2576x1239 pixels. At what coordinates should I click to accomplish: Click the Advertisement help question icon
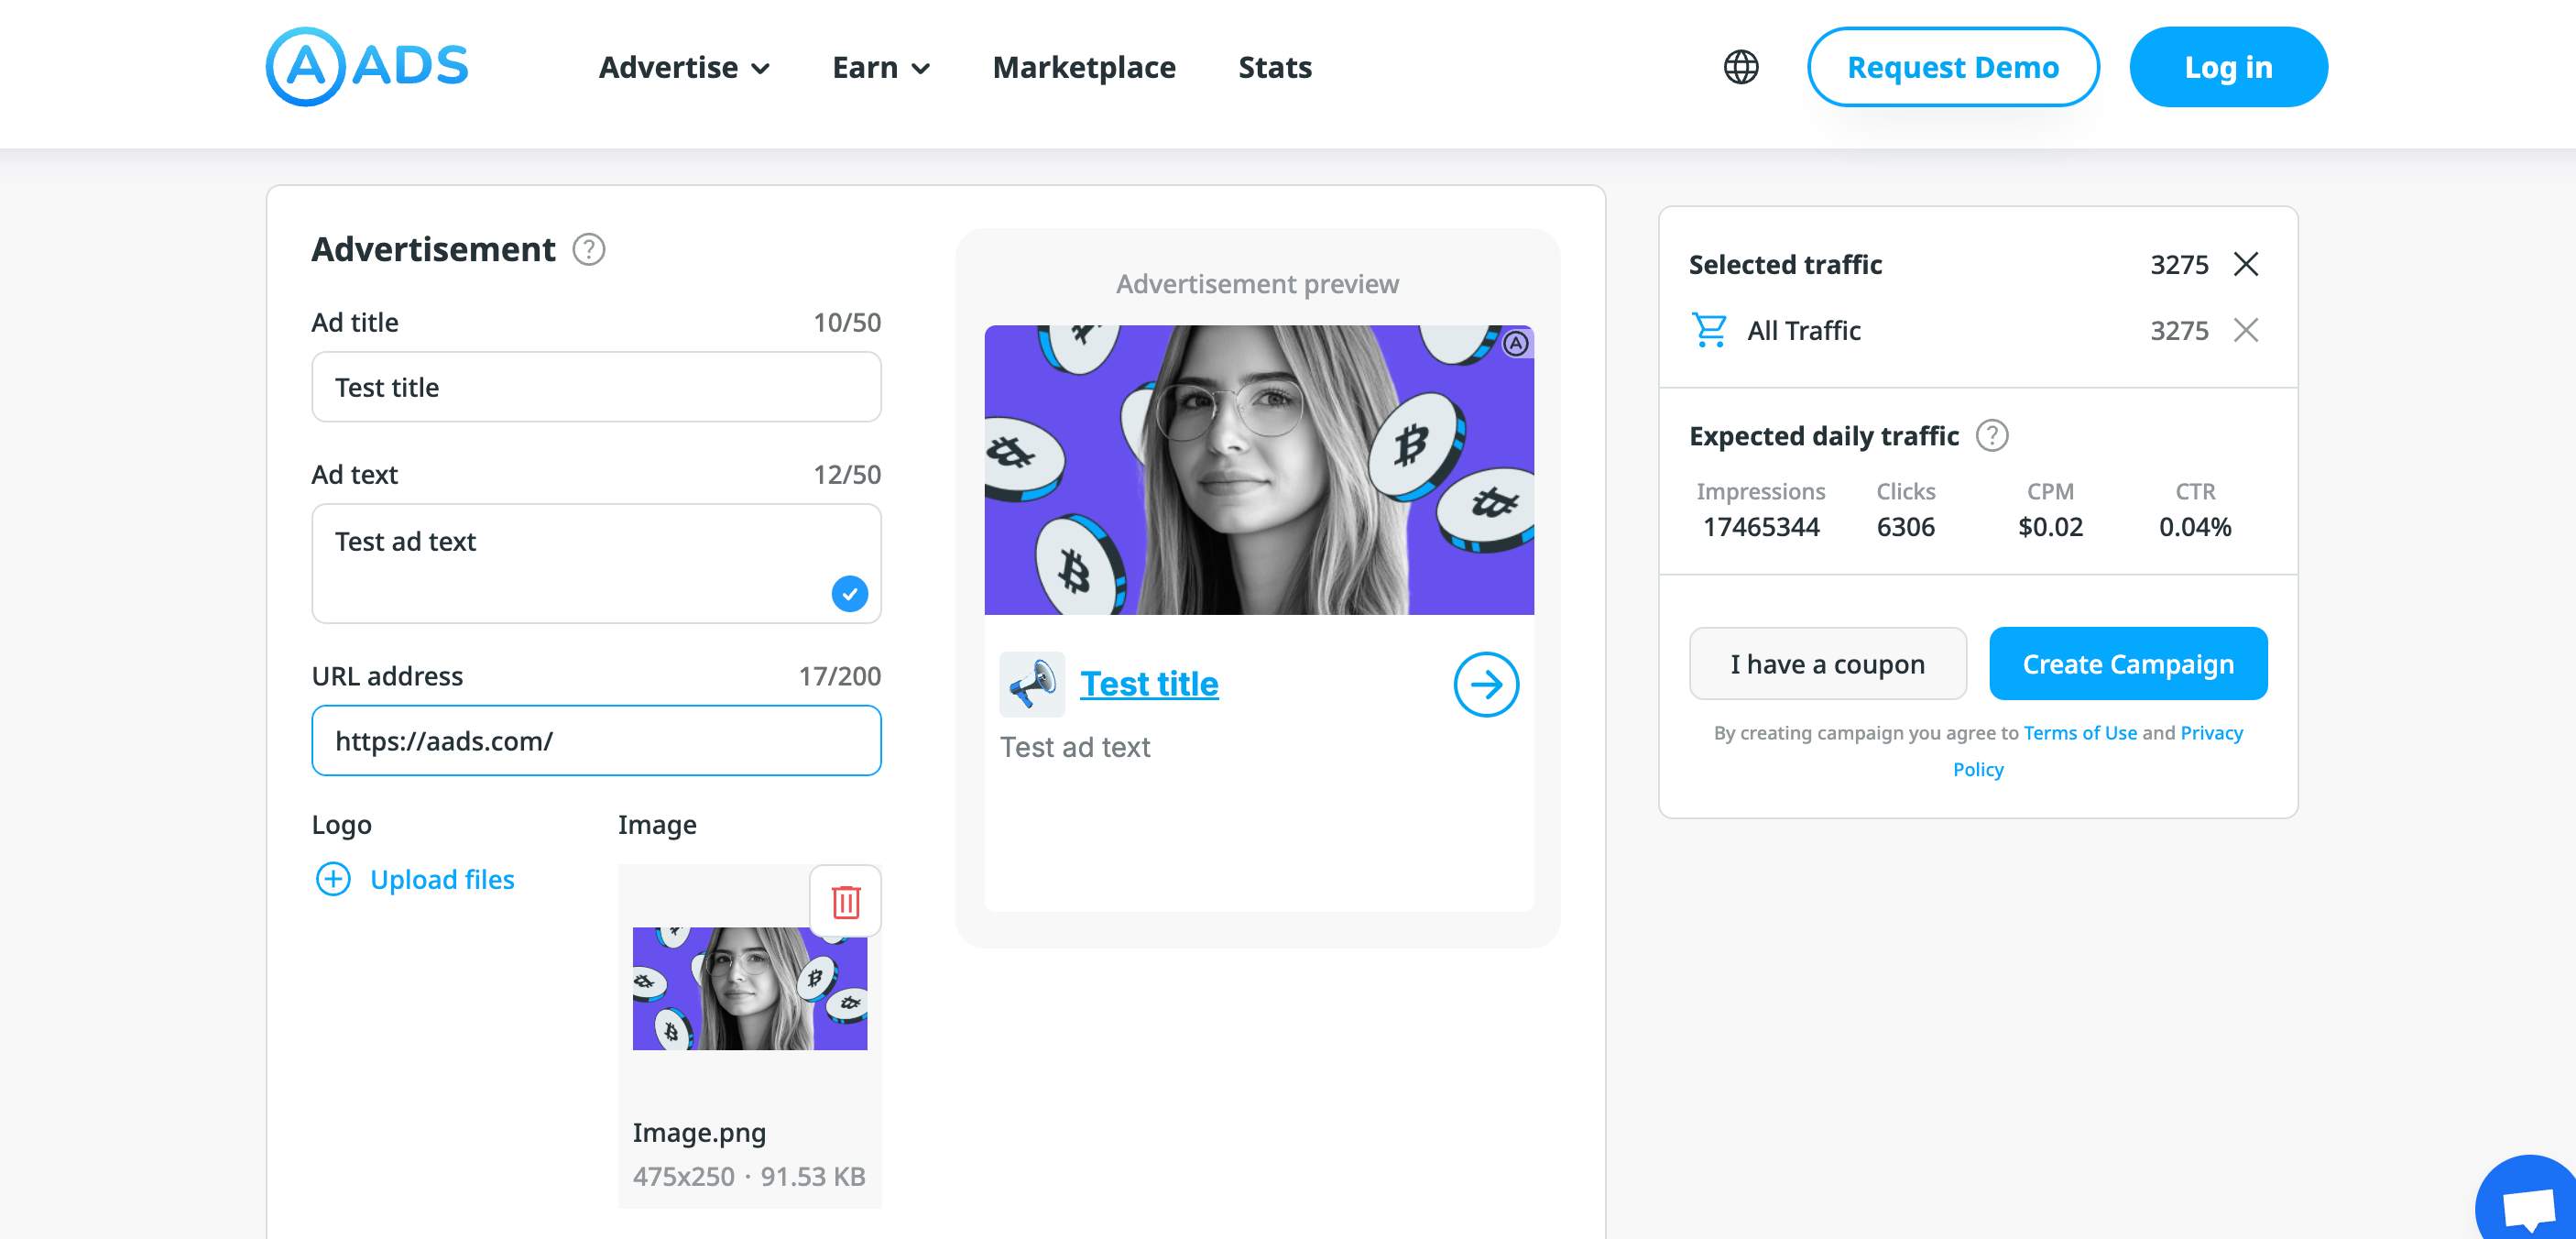(588, 249)
